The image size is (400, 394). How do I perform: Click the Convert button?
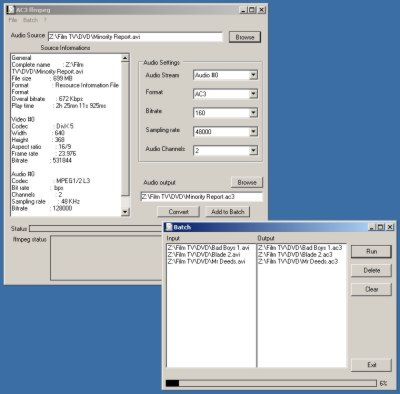point(178,212)
